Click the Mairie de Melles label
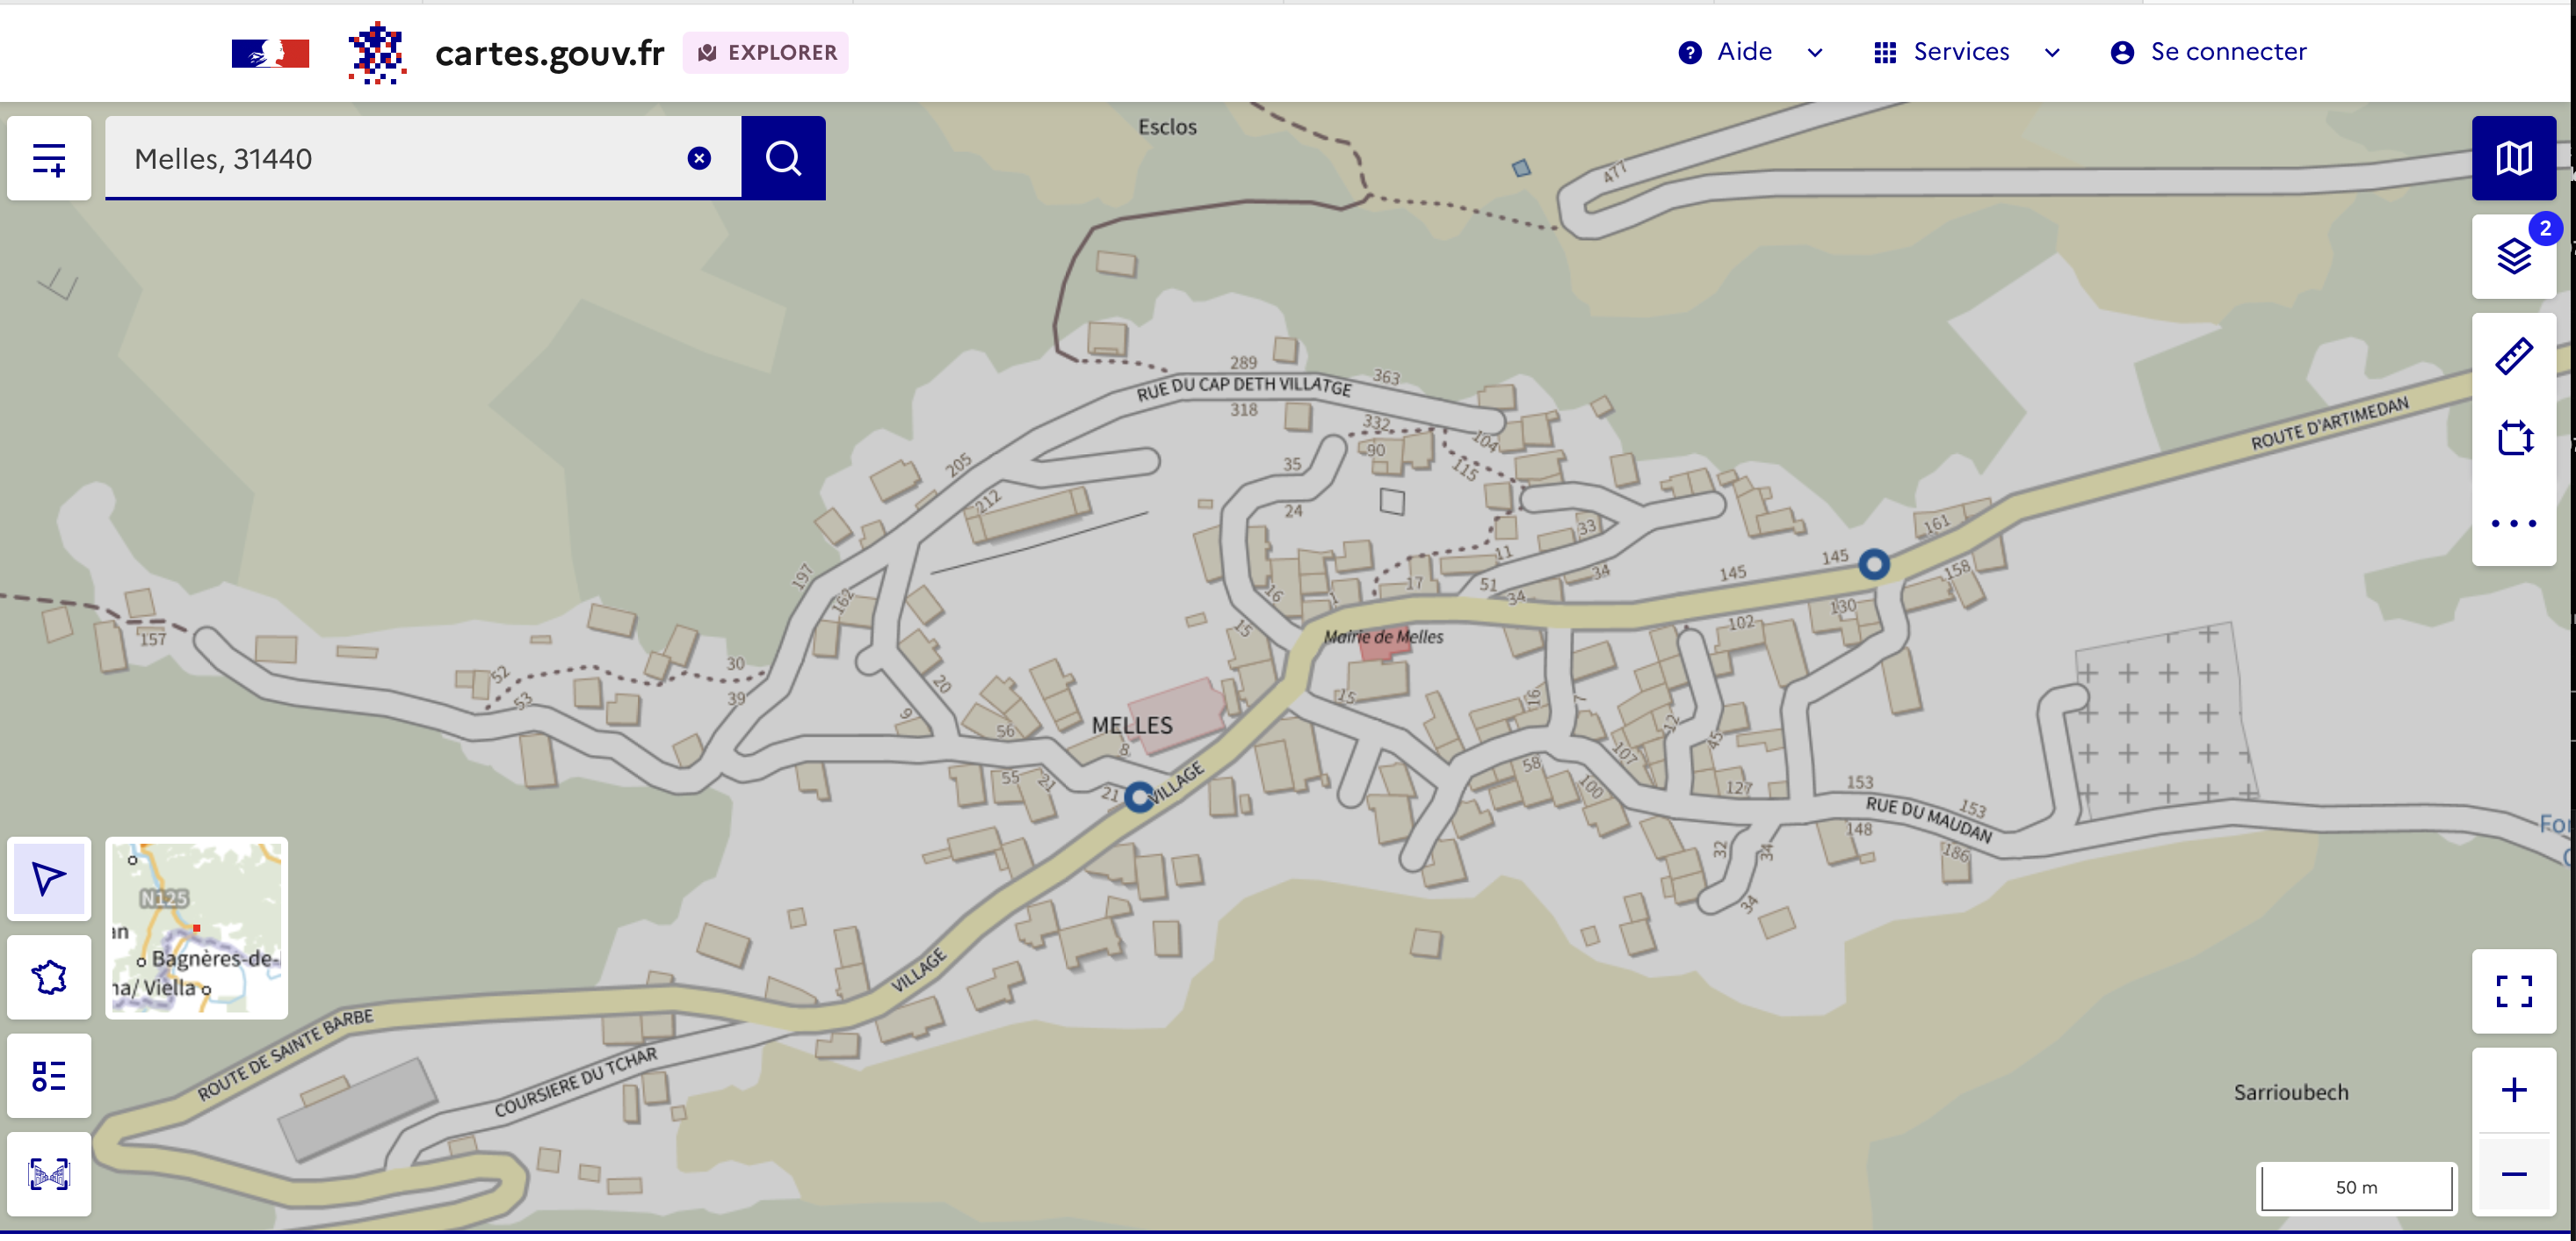Viewport: 2576px width, 1241px height. tap(1383, 636)
